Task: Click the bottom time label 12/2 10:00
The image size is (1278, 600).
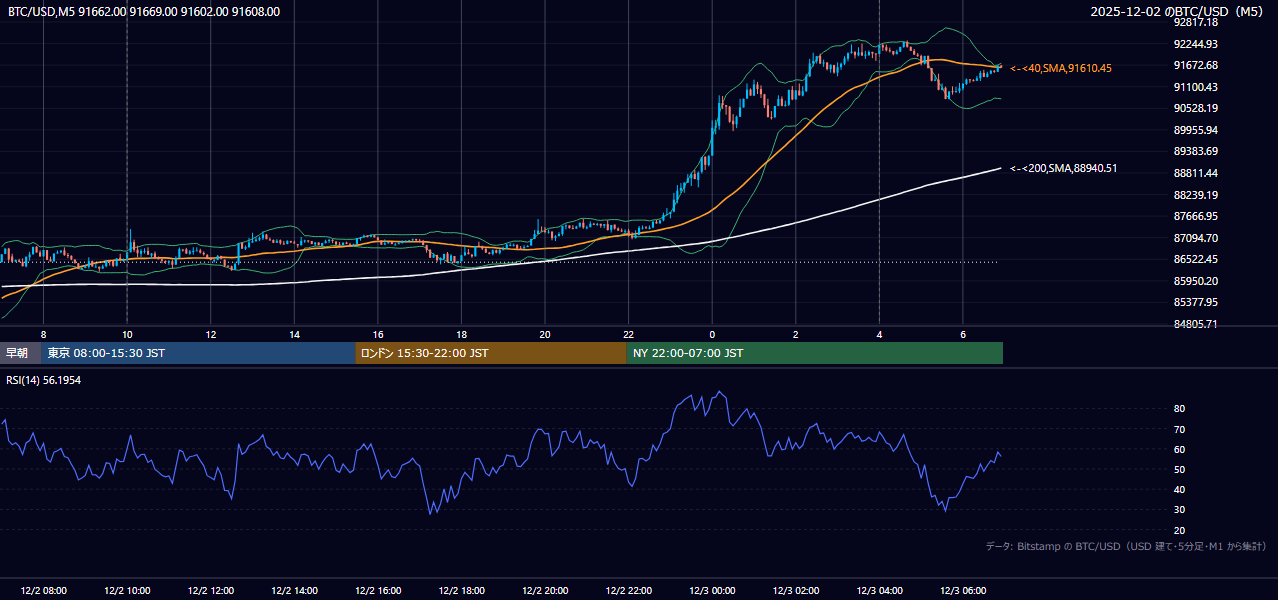Action: coord(126,591)
